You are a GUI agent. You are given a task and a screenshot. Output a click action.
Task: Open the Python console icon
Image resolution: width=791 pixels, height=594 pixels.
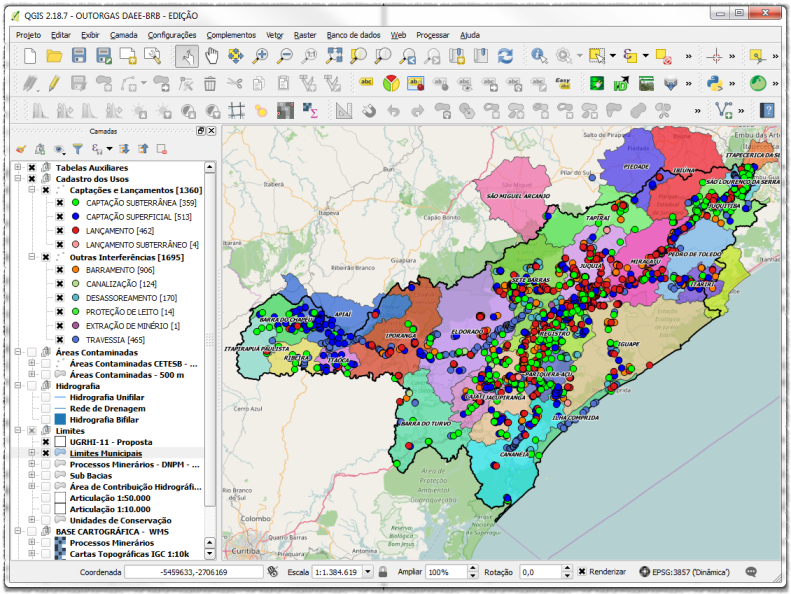(x=715, y=83)
